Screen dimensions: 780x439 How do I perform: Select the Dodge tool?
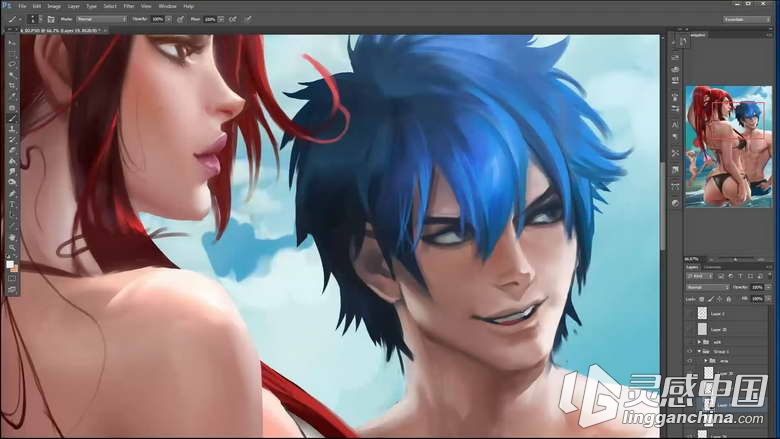point(12,182)
